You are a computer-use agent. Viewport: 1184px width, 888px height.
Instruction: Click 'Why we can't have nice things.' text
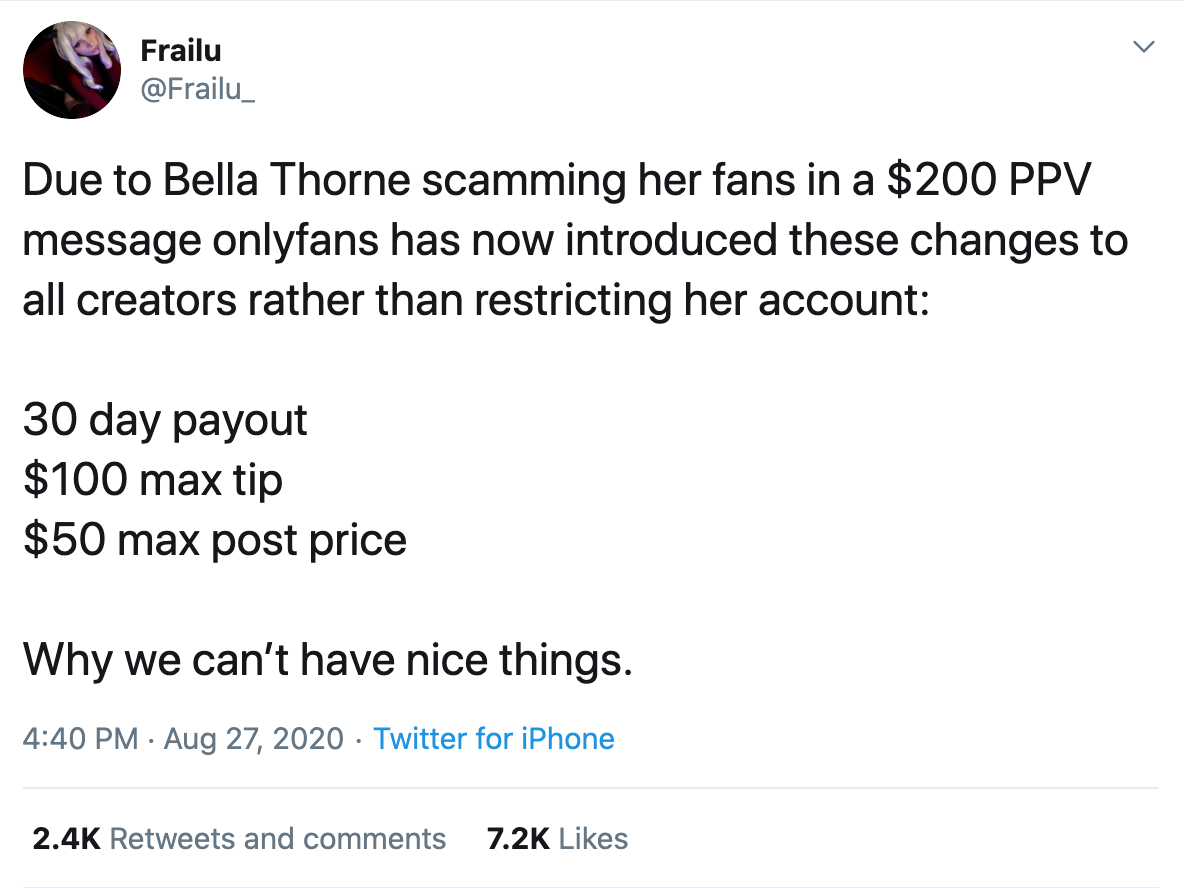point(328,660)
